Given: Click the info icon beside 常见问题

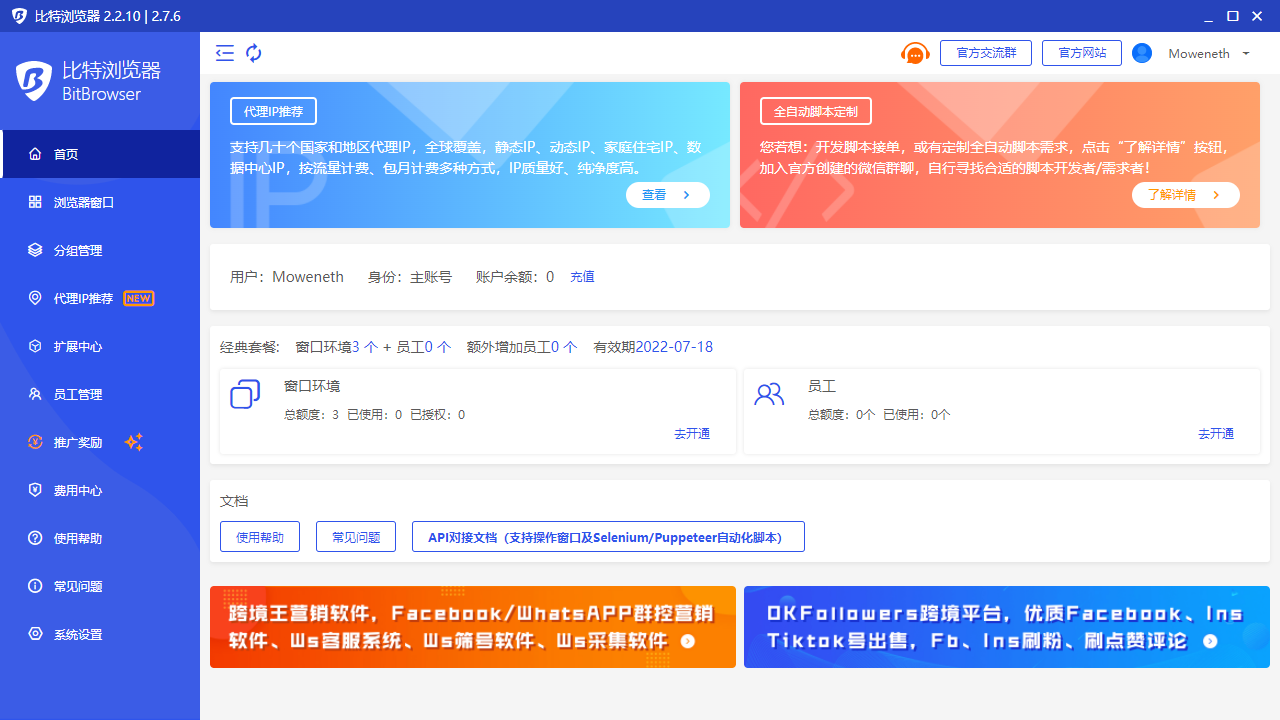Looking at the screenshot, I should tap(35, 586).
